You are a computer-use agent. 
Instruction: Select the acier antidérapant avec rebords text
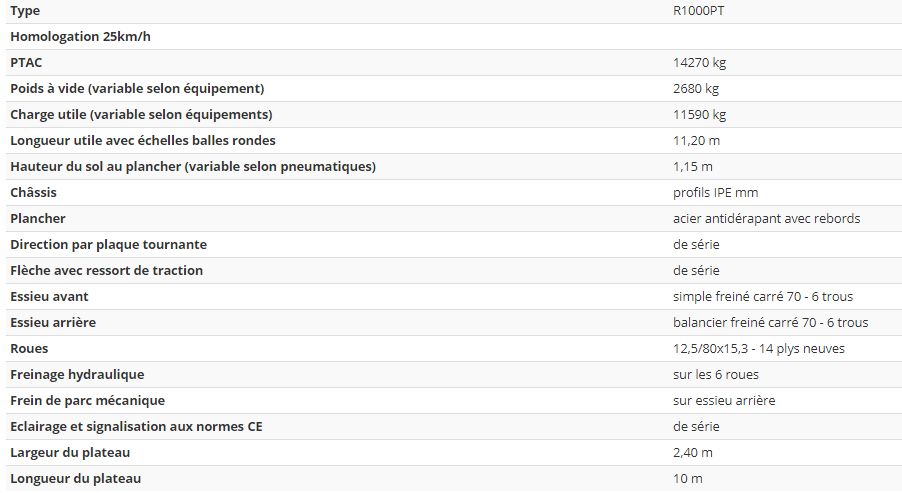[x=766, y=218]
